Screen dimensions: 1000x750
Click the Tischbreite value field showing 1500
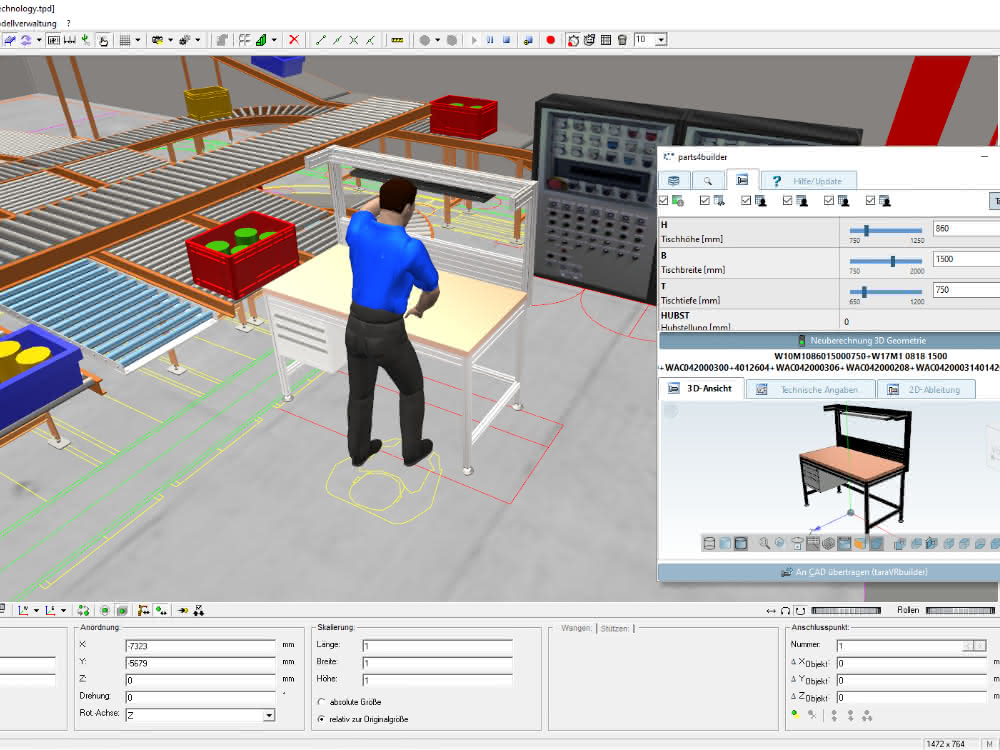[966, 259]
